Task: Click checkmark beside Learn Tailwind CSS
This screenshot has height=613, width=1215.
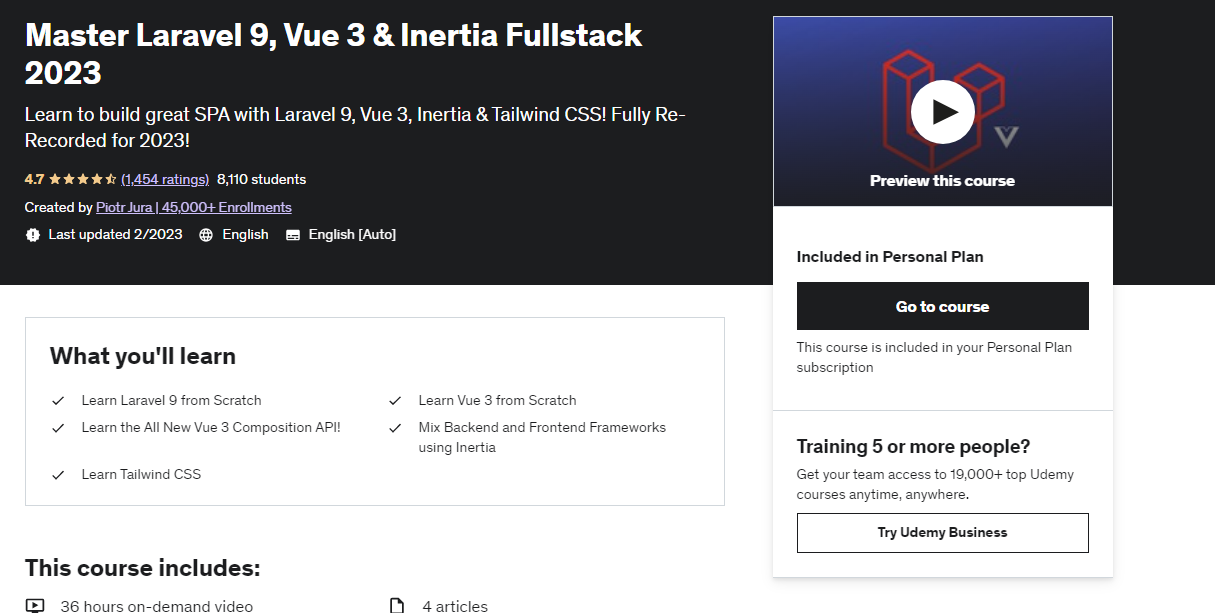Action: (x=58, y=475)
